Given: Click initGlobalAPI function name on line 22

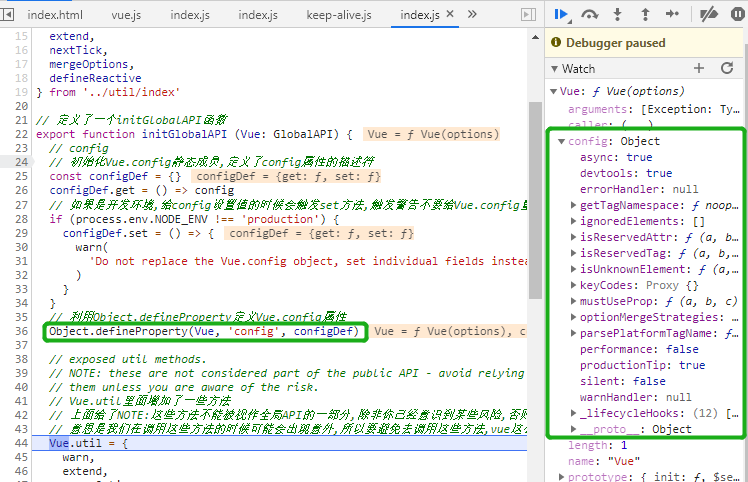Looking at the screenshot, I should 184,134.
